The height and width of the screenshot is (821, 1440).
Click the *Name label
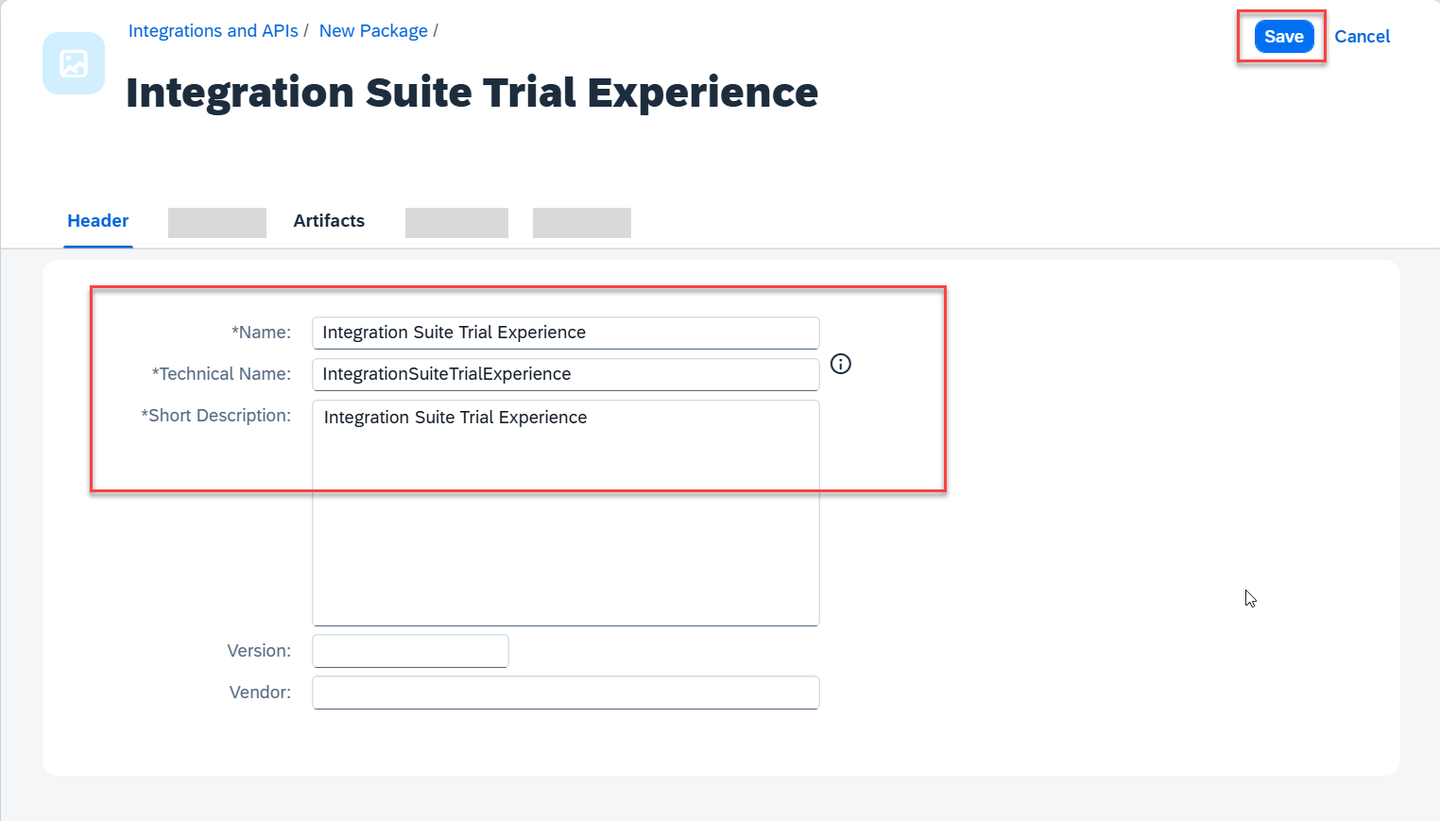pyautogui.click(x=261, y=331)
